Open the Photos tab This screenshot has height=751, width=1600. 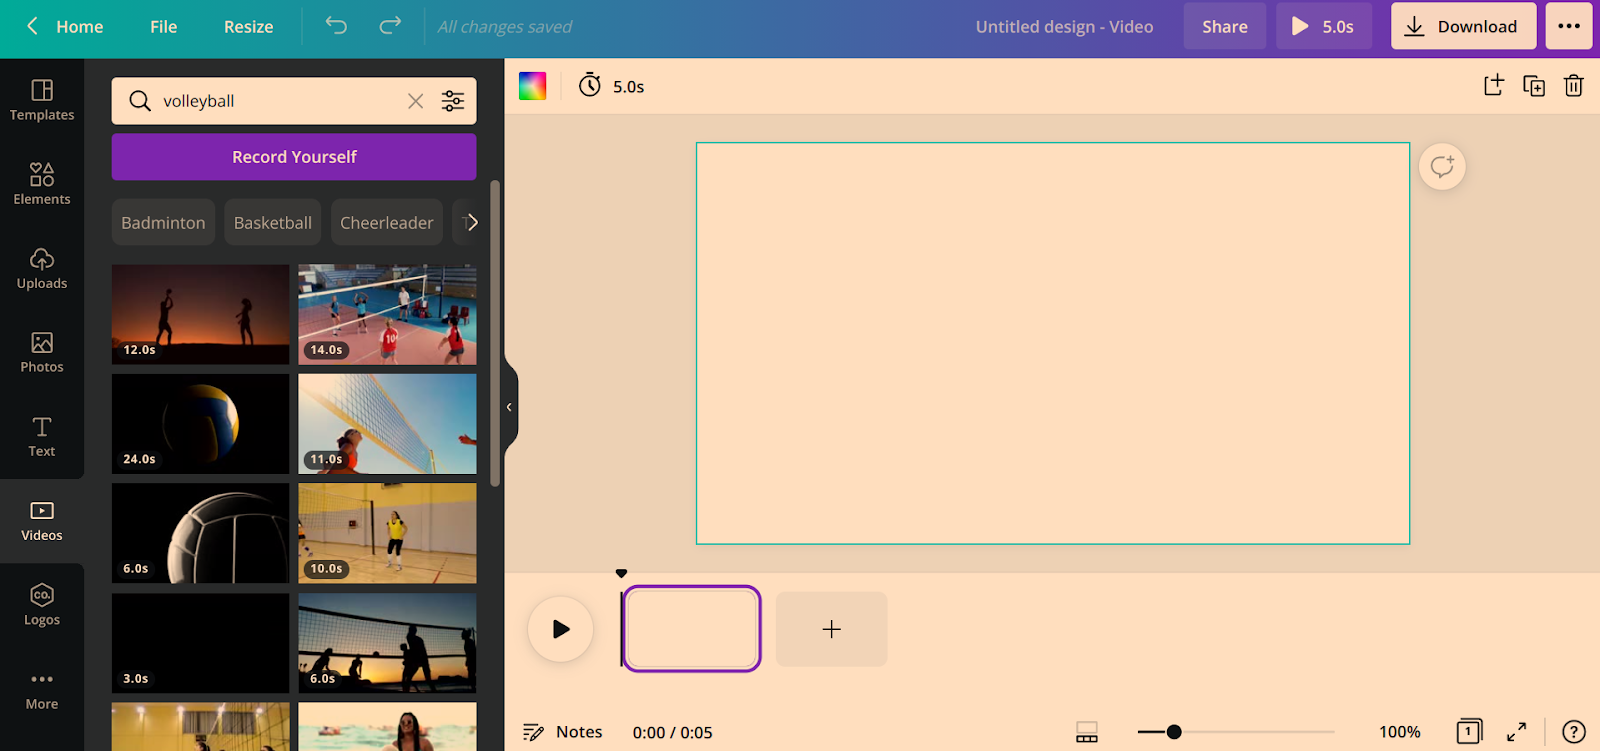pos(42,352)
